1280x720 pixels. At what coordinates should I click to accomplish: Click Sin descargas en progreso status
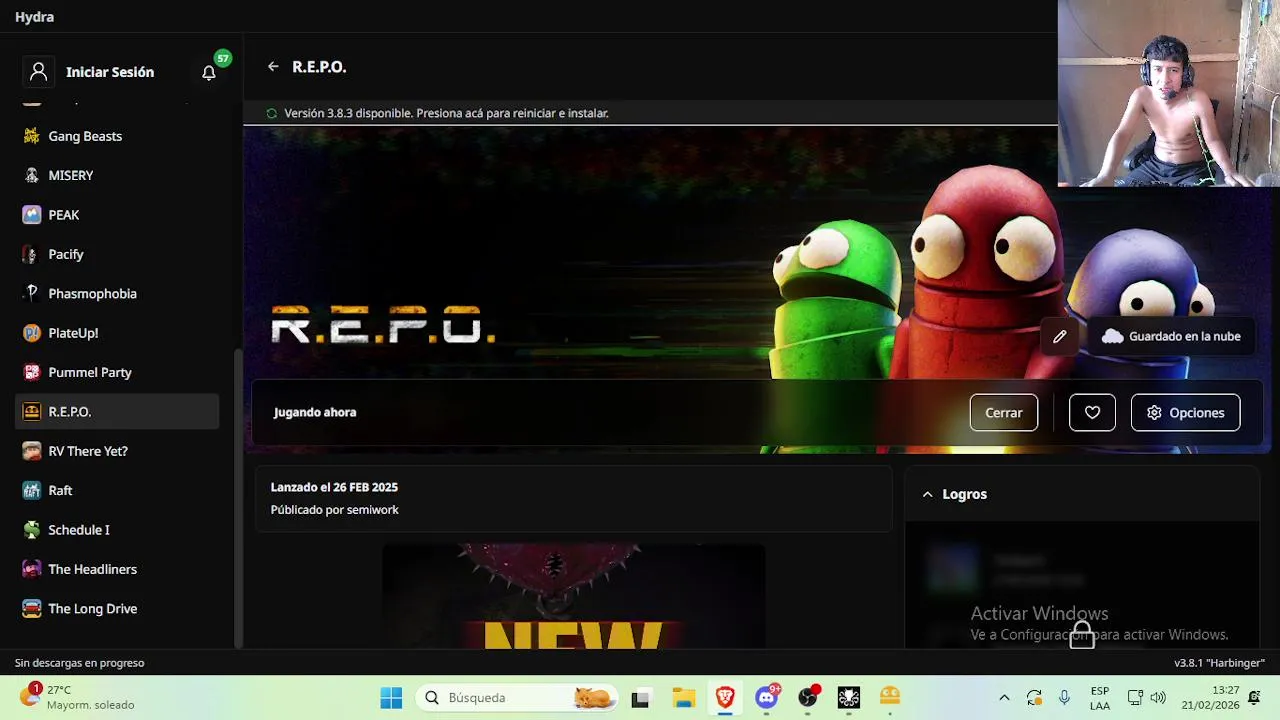coord(80,663)
